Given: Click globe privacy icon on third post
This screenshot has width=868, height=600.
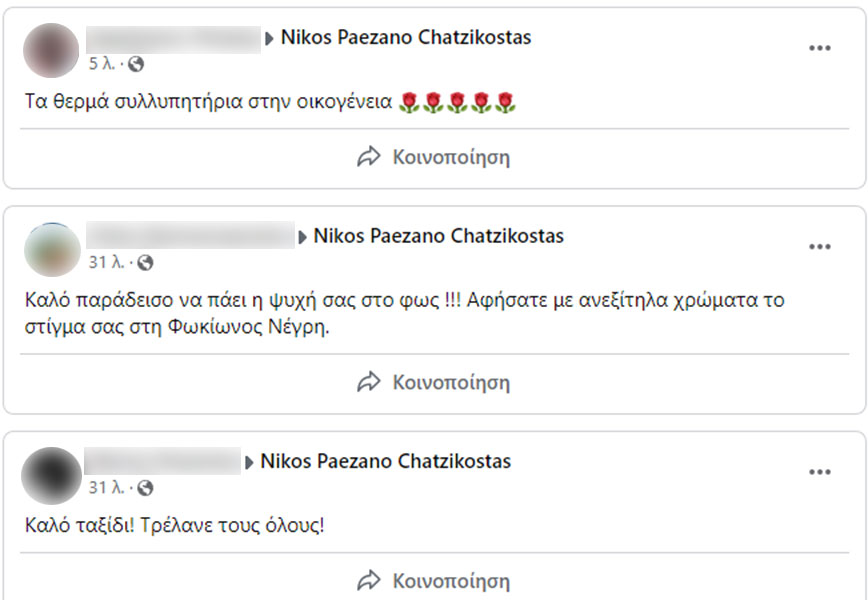Looking at the screenshot, I should 144,488.
